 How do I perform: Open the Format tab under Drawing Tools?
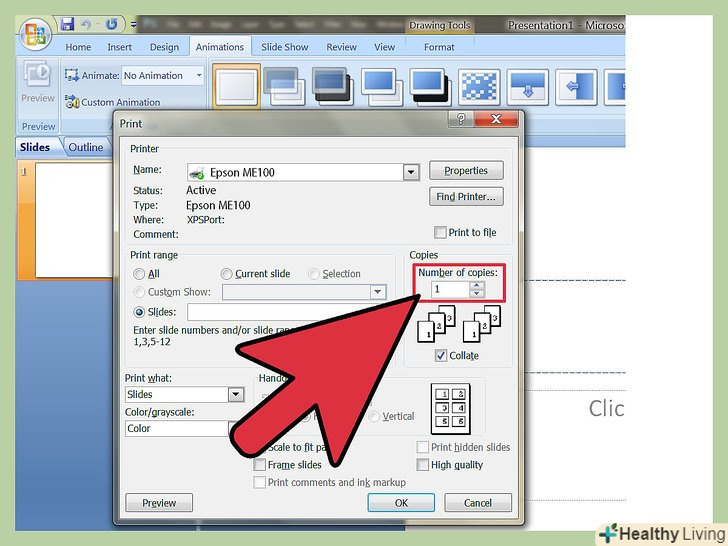pos(439,47)
